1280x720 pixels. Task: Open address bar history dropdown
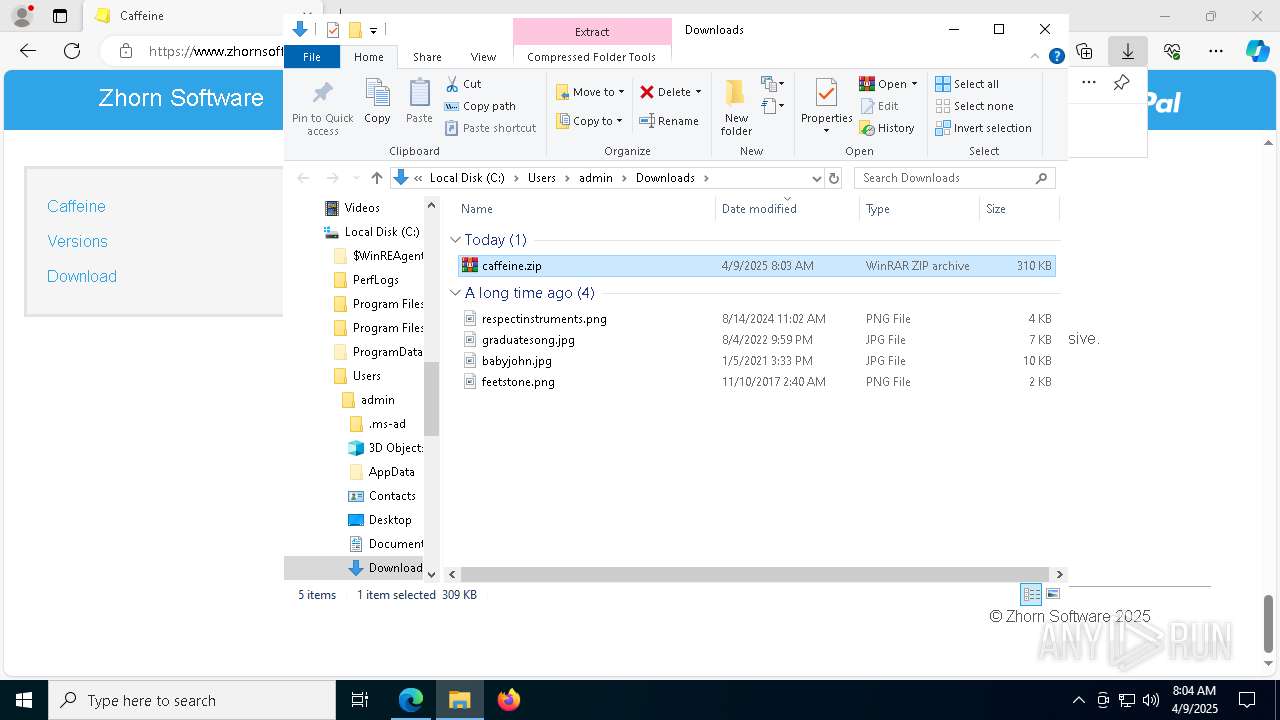[x=816, y=178]
